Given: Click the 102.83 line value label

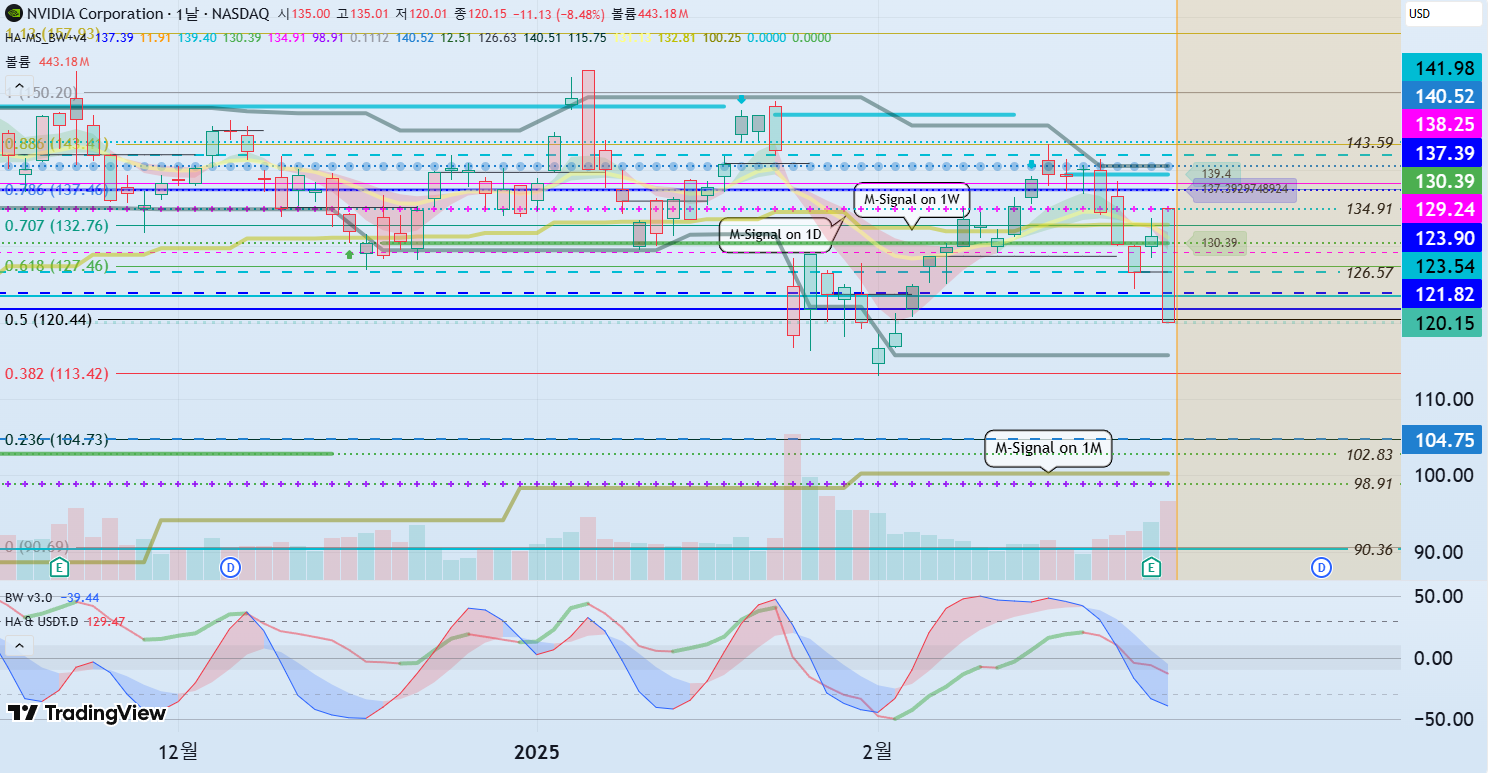Looking at the screenshot, I should [x=1370, y=454].
